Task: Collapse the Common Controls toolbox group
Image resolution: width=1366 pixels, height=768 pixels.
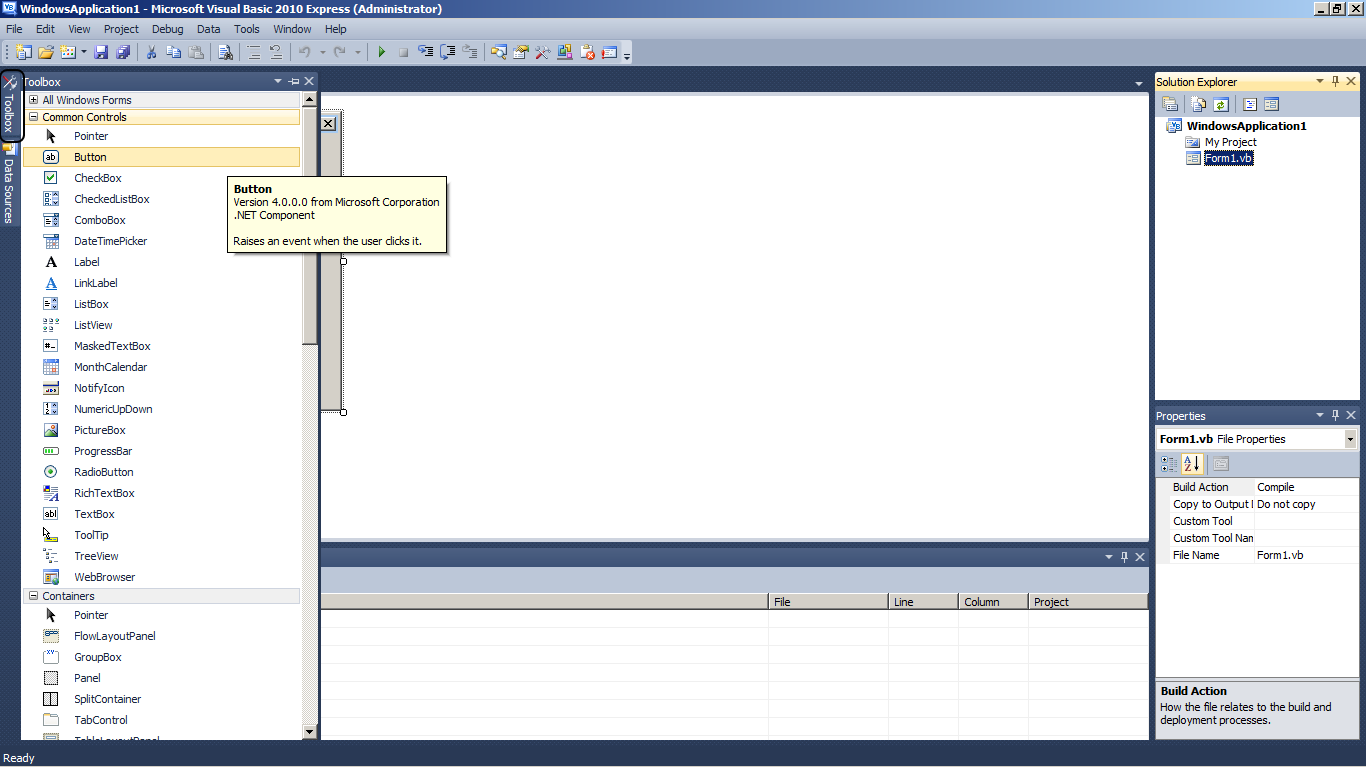Action: coord(33,117)
